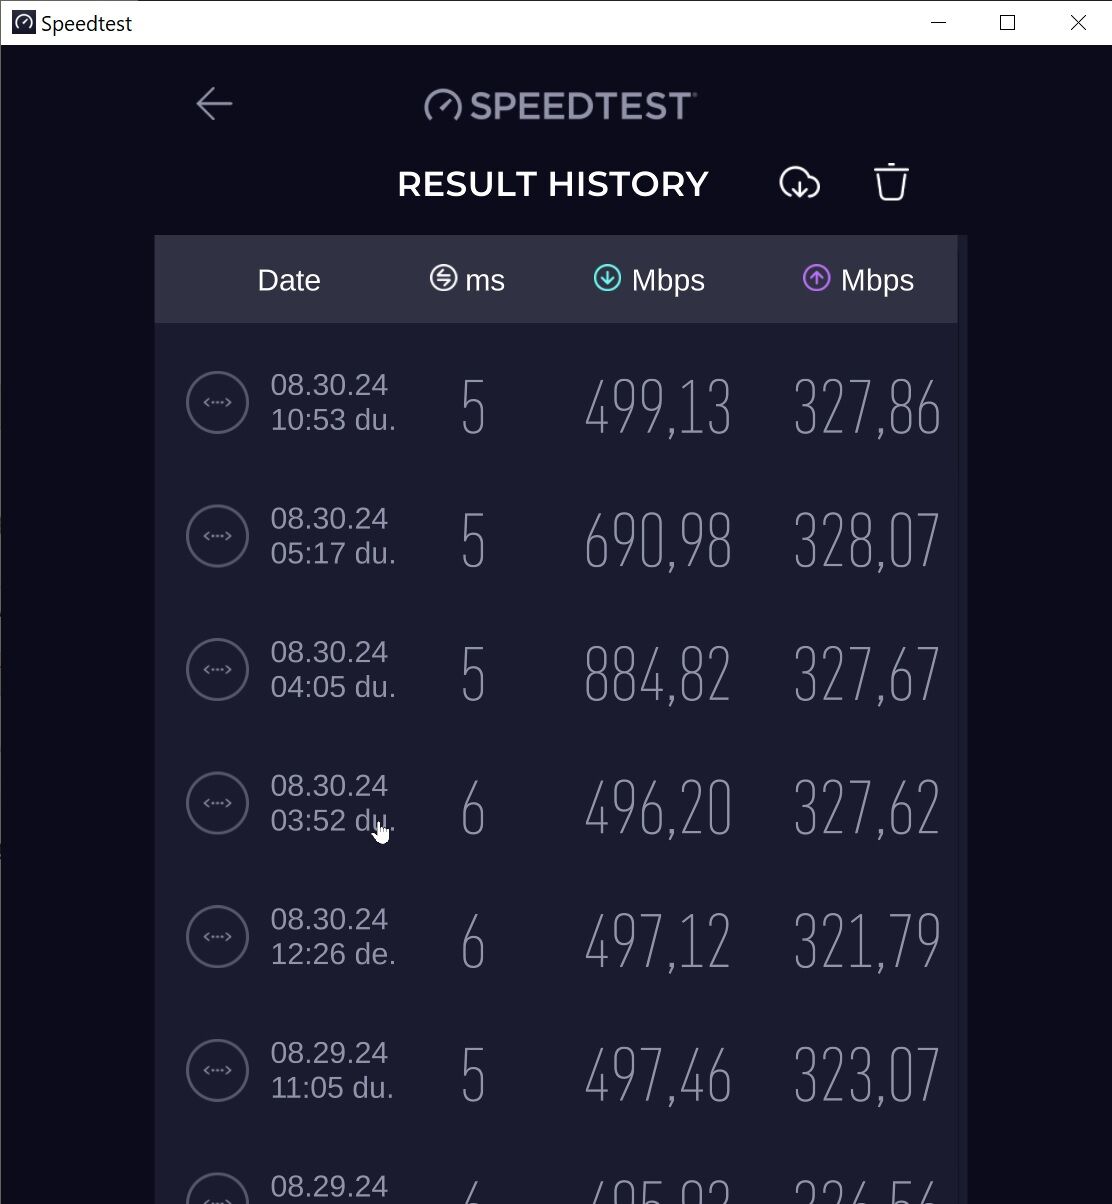Viewport: 1112px width, 1204px height.
Task: Sort by the upload Mbps column header
Action: coord(858,280)
